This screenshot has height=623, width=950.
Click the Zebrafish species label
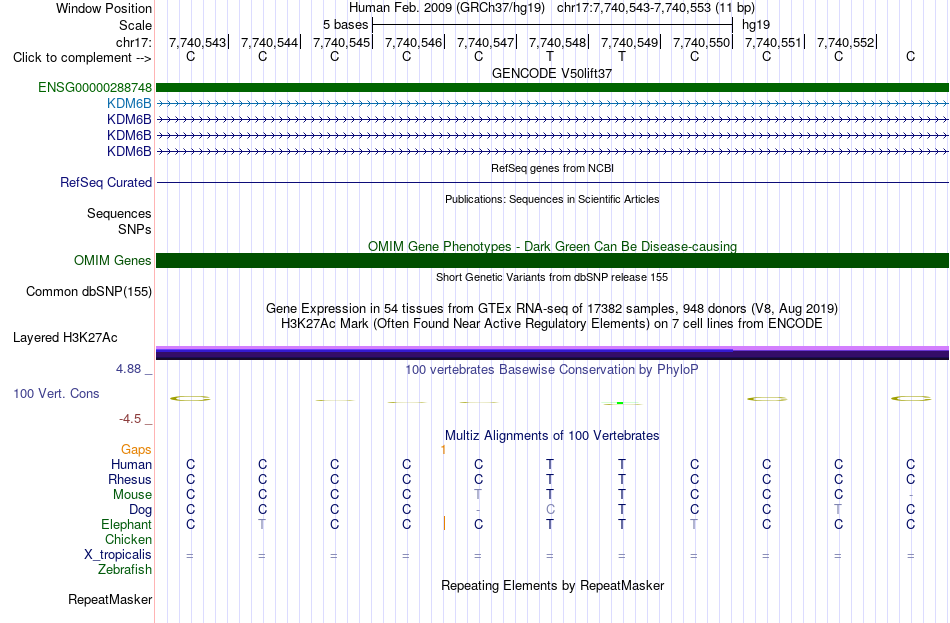pyautogui.click(x=125, y=570)
